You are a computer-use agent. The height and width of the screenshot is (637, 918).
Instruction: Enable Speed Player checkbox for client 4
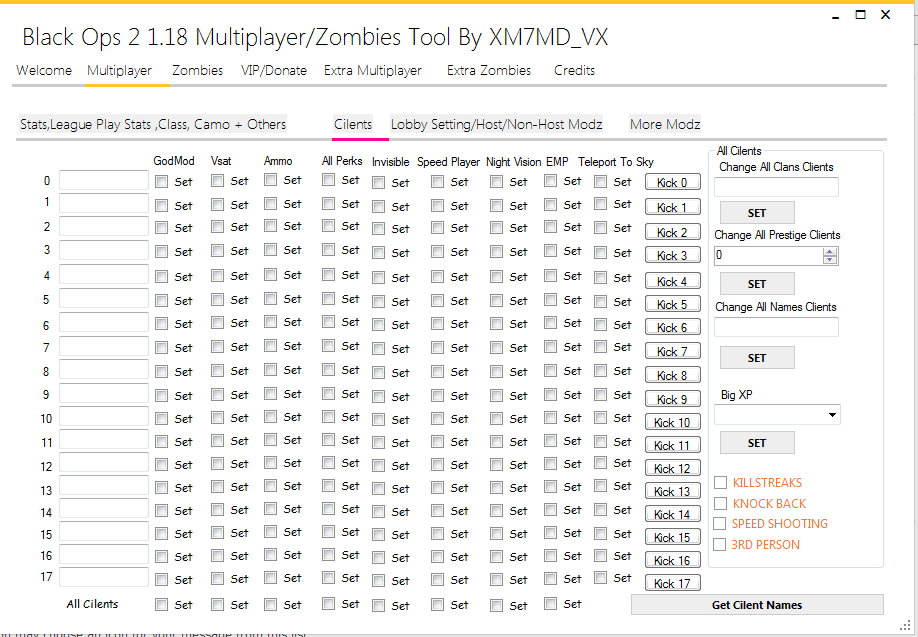coord(437,276)
